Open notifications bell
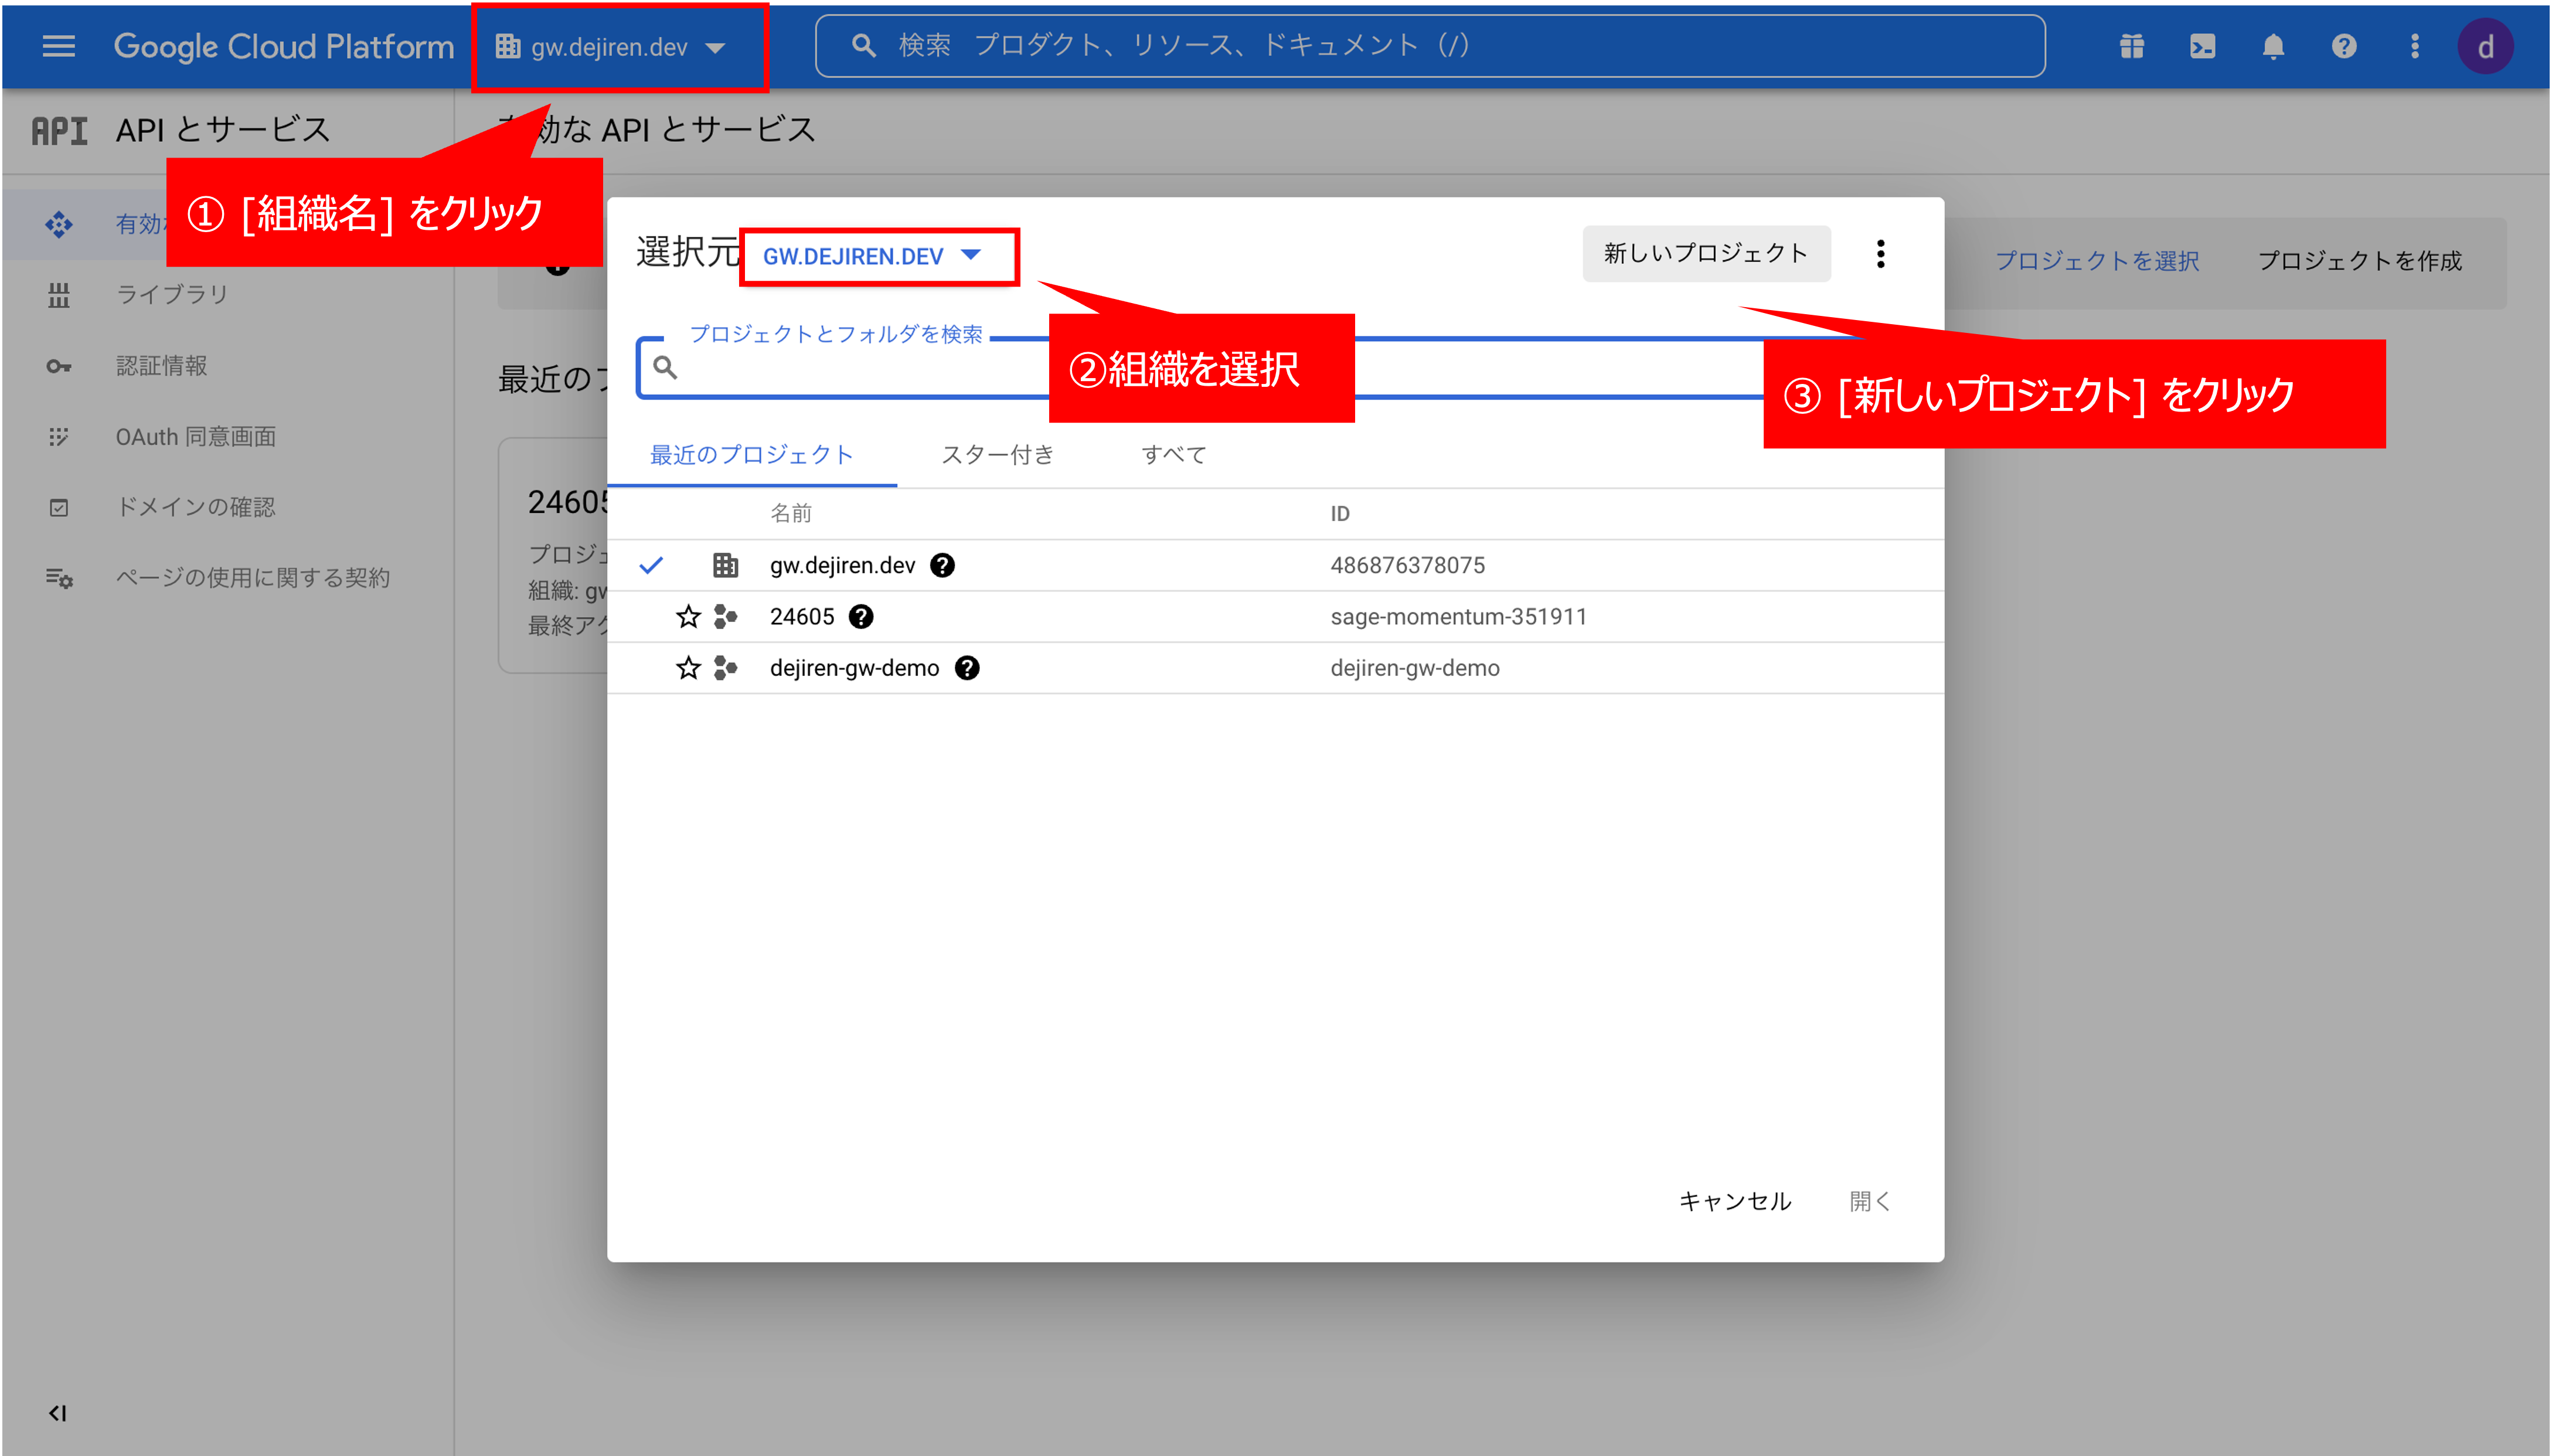 2273,47
